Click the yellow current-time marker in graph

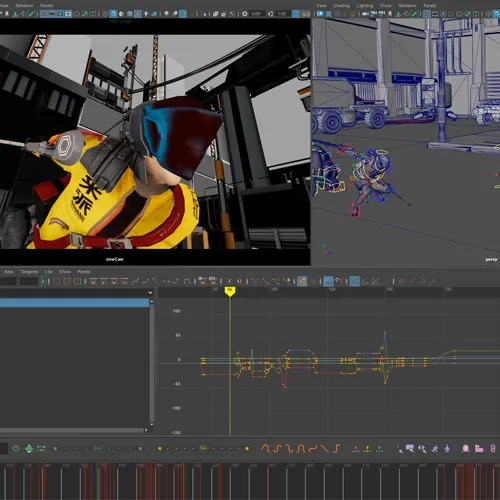click(x=229, y=291)
